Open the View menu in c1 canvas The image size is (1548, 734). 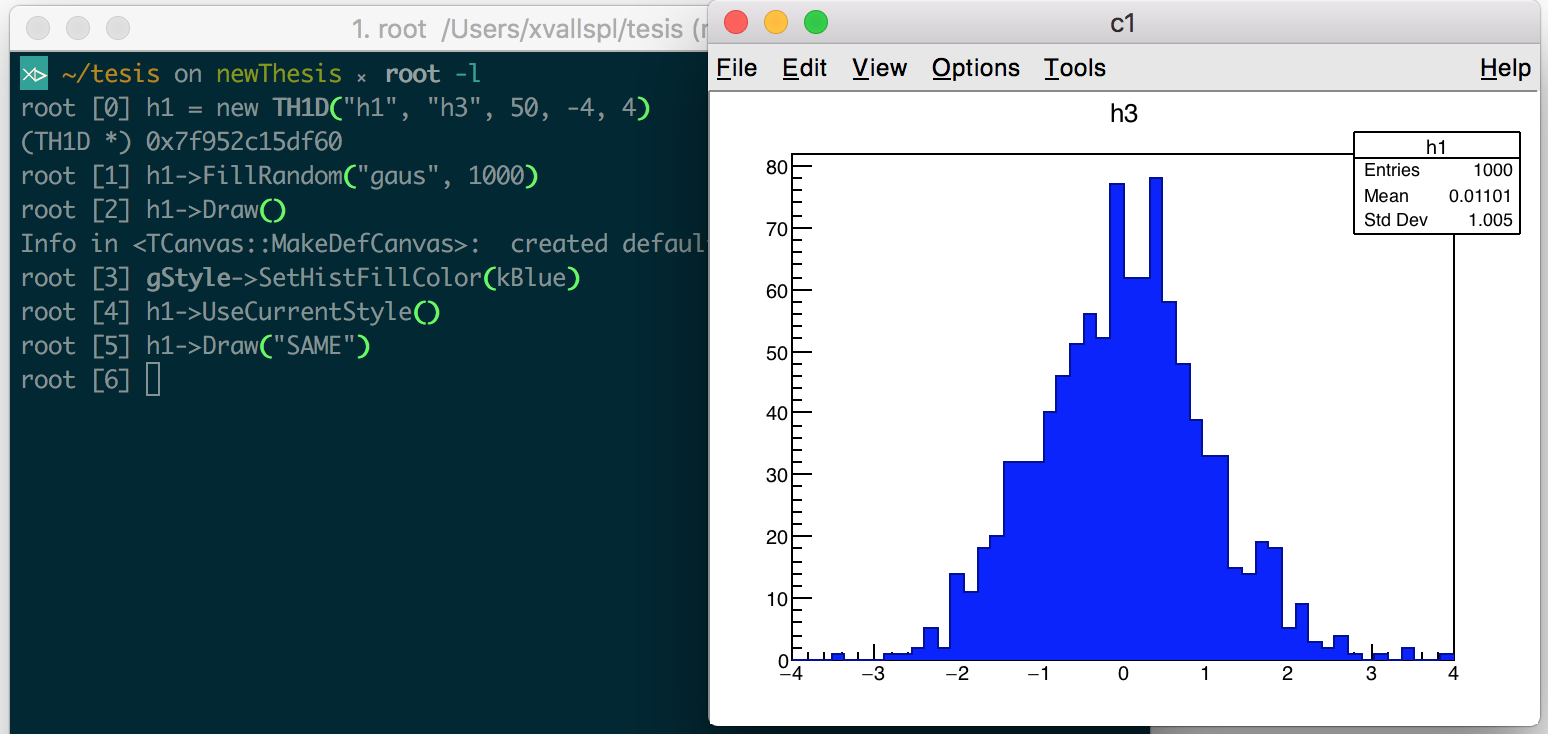pos(880,68)
